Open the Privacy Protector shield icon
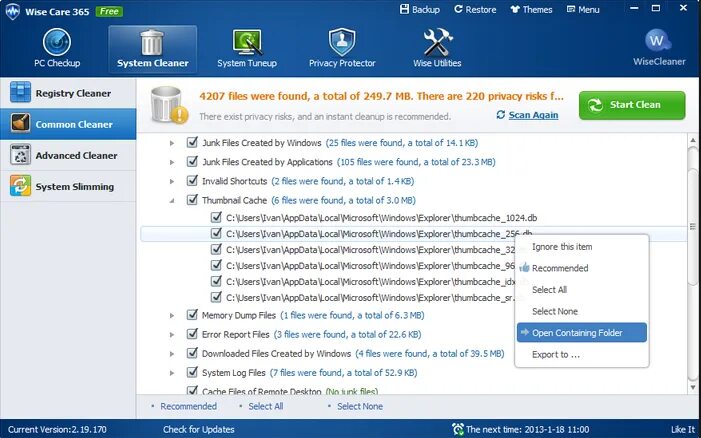Image resolution: width=701 pixels, height=438 pixels. pyautogui.click(x=342, y=42)
